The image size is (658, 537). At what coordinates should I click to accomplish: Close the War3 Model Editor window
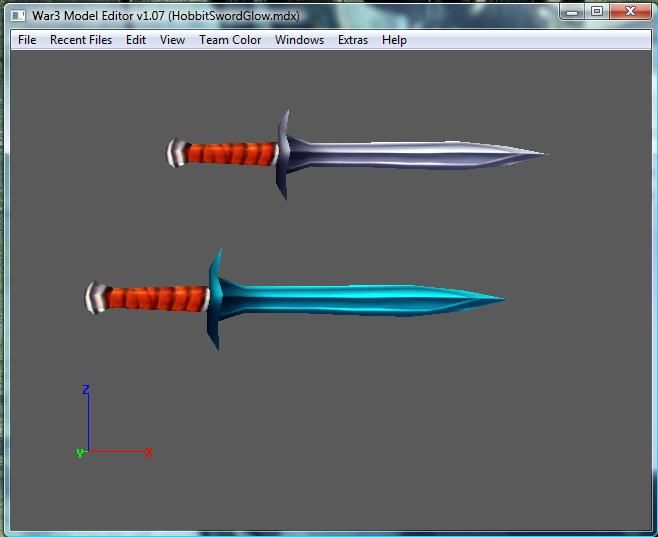tap(630, 12)
